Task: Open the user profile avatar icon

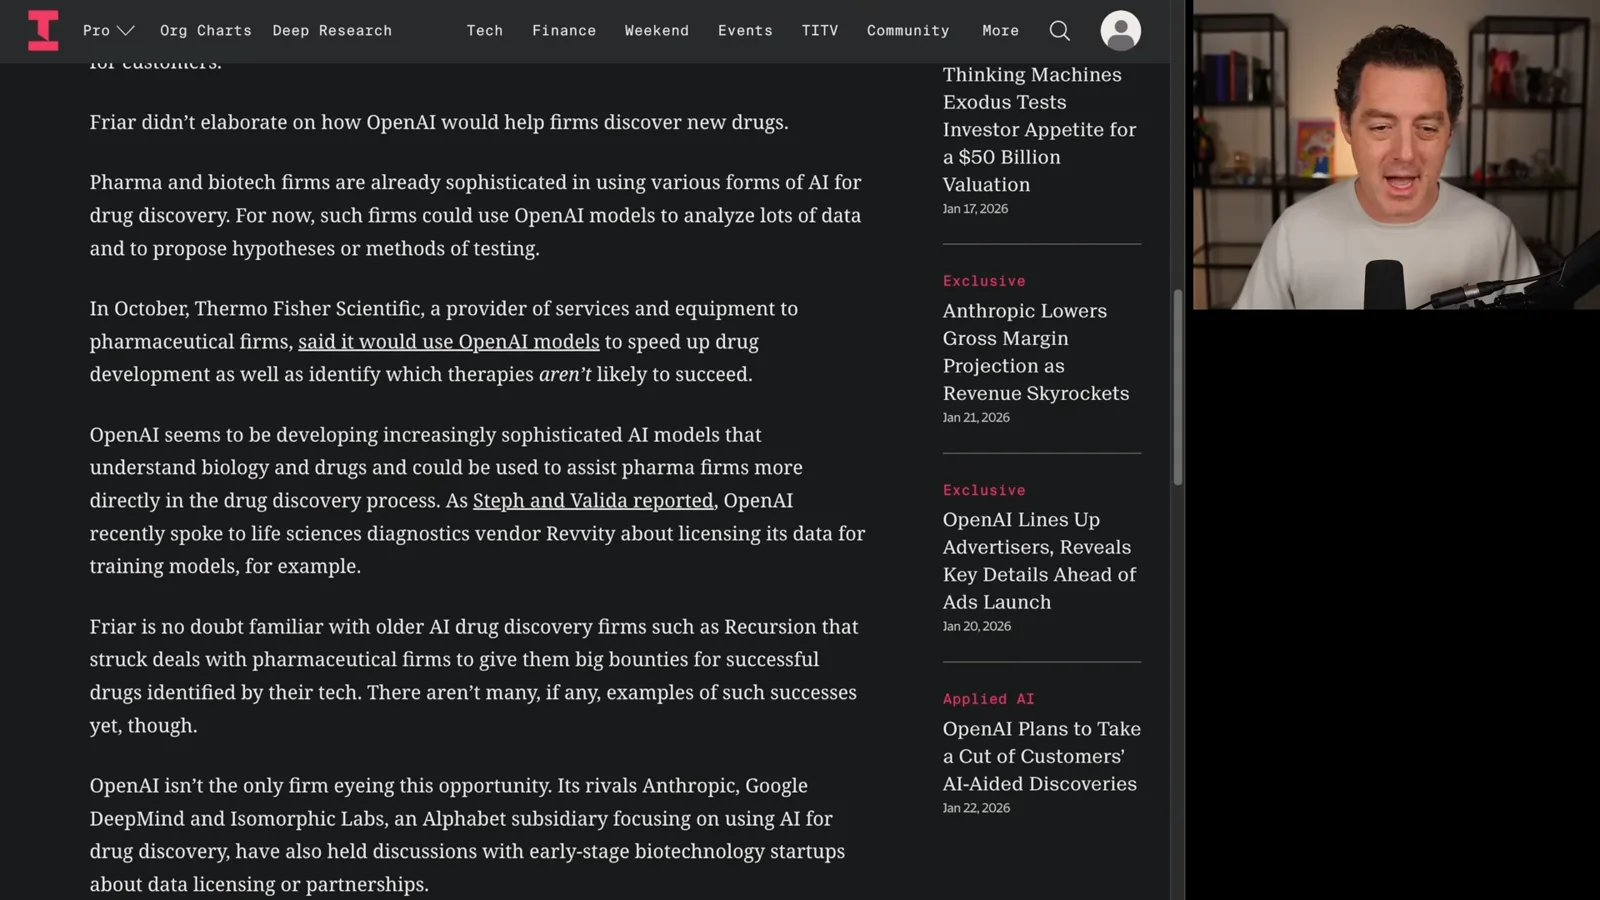Action: pyautogui.click(x=1121, y=30)
